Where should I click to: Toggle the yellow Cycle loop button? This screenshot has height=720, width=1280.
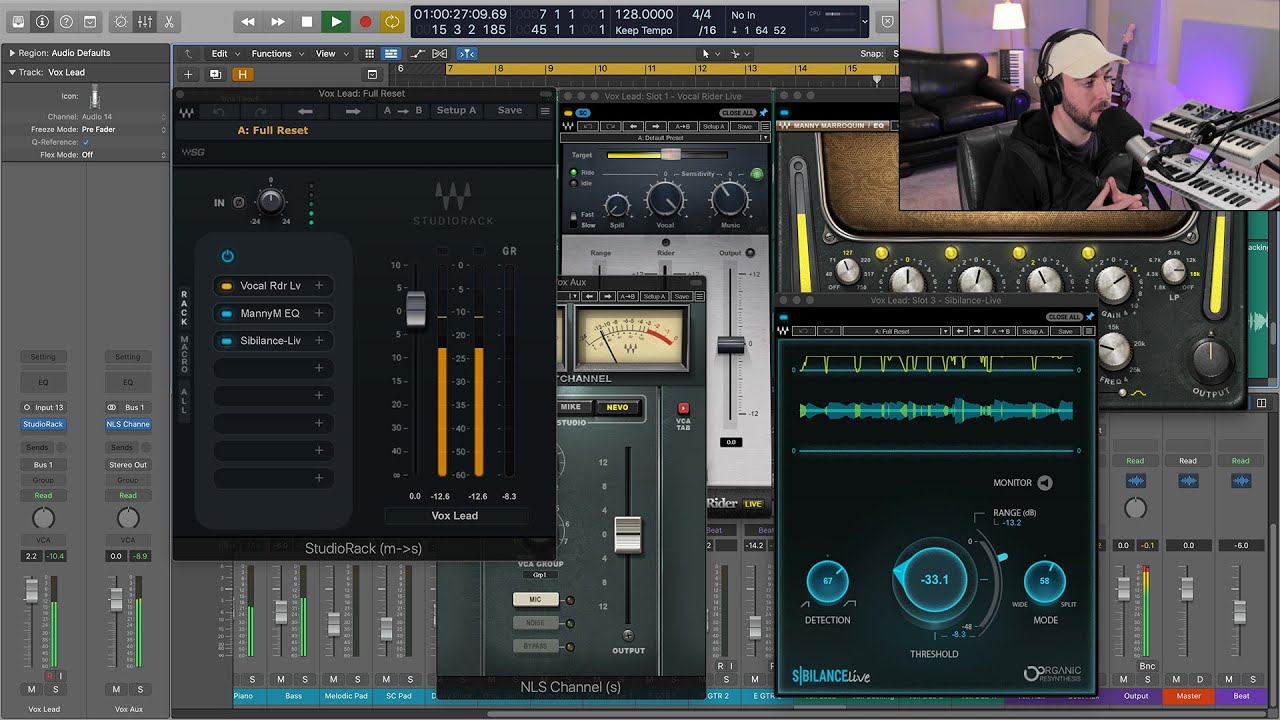pos(393,21)
